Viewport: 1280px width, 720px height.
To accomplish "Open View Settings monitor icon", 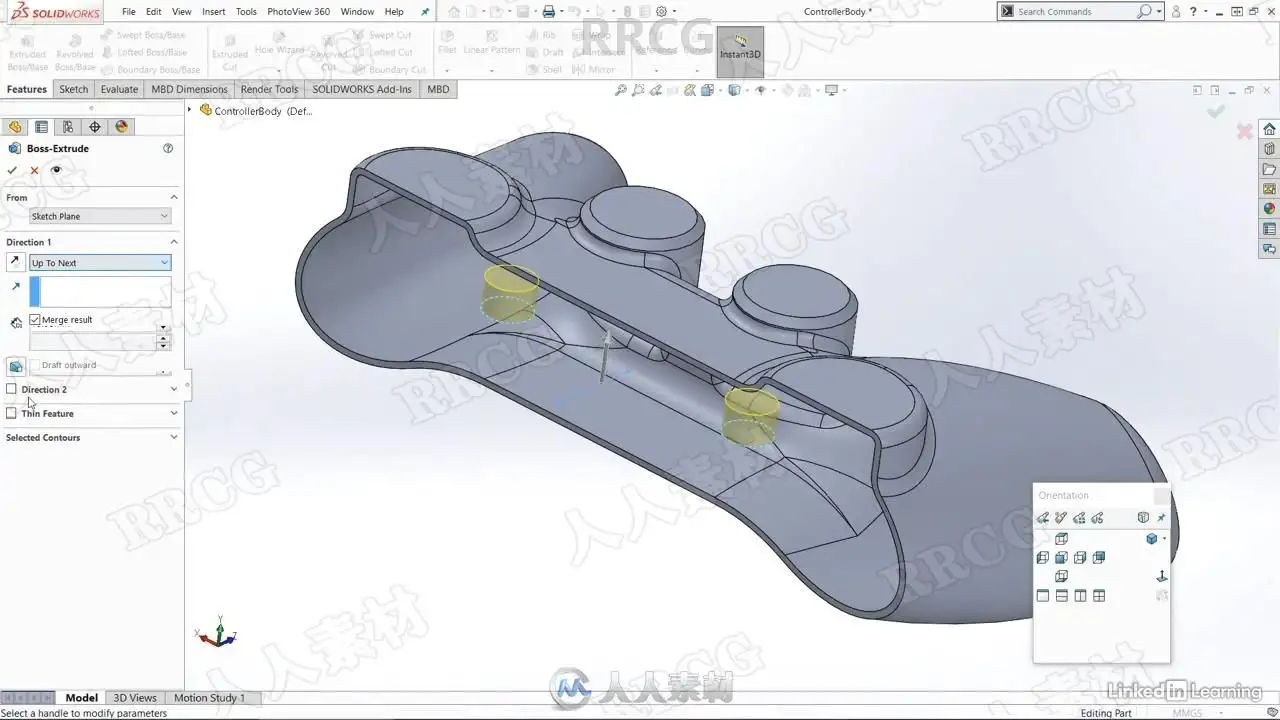I will click(x=831, y=90).
